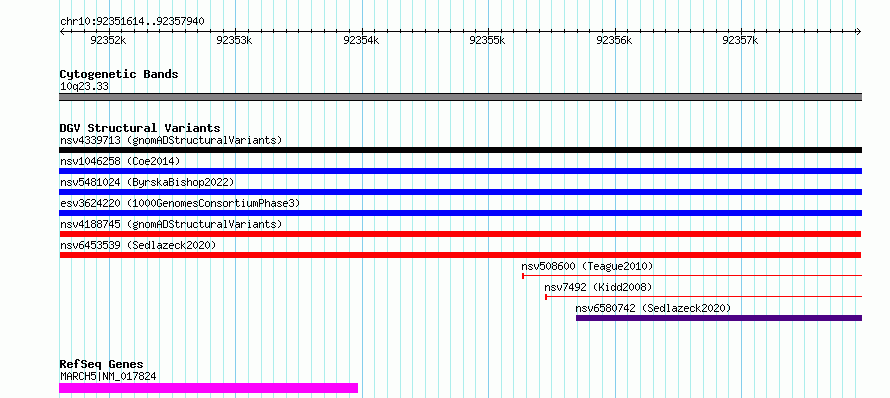Click the left arrow of the ruler
The image size is (890, 398).
point(62,32)
